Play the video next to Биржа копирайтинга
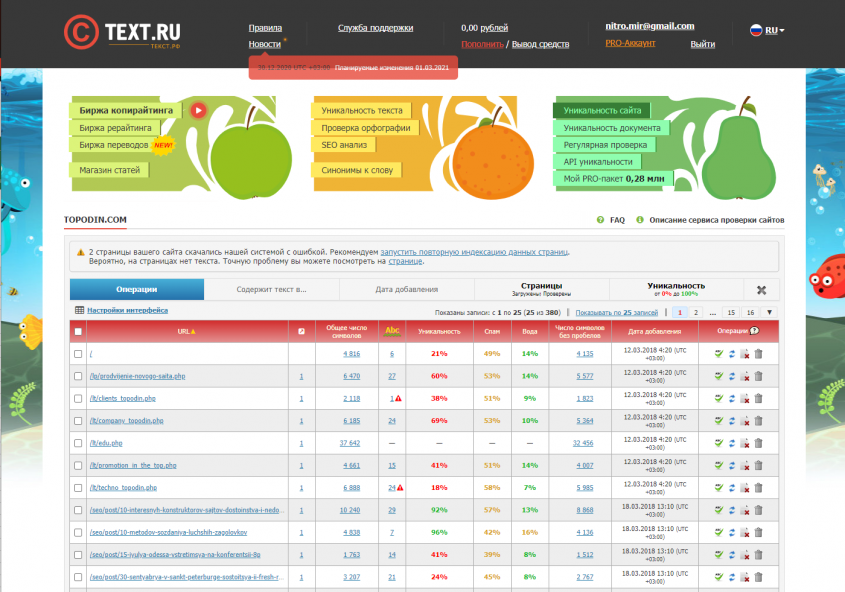This screenshot has width=845, height=592. pyautogui.click(x=198, y=111)
